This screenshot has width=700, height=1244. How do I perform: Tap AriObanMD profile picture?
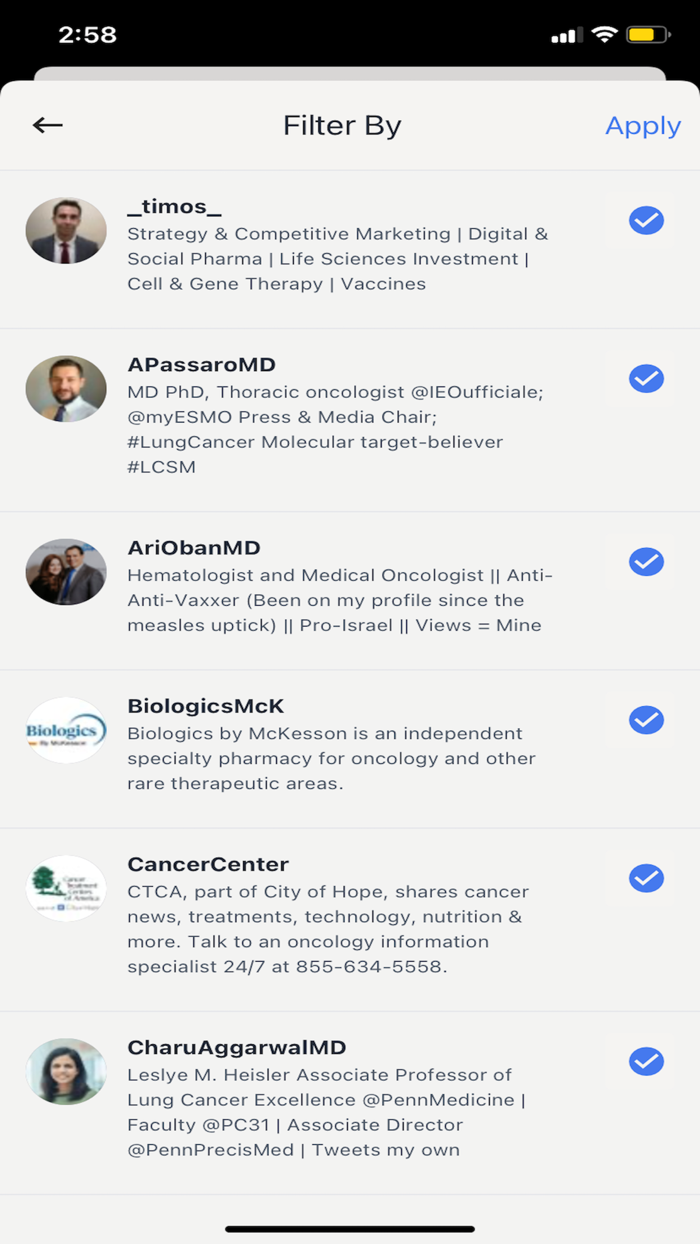(x=66, y=572)
